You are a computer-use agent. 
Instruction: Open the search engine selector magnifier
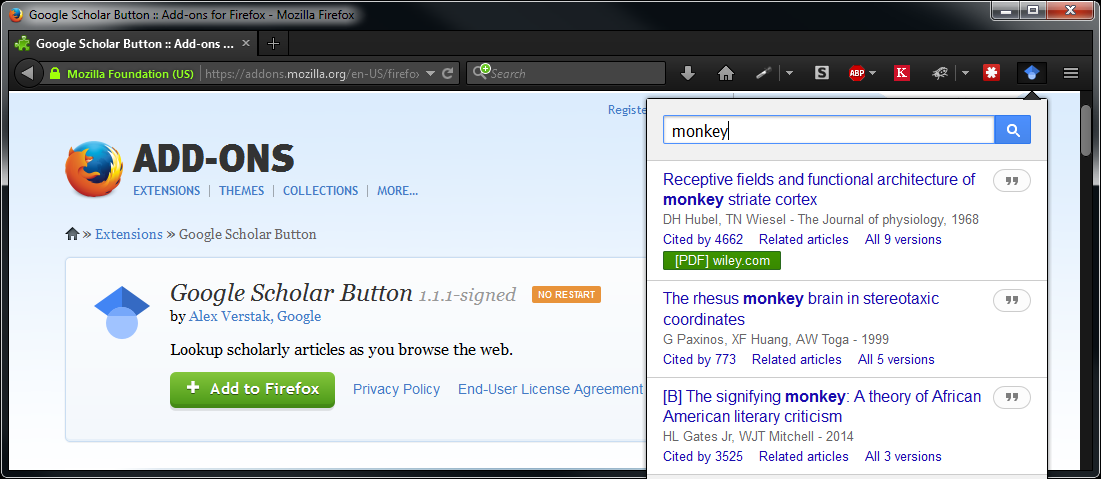[482, 72]
